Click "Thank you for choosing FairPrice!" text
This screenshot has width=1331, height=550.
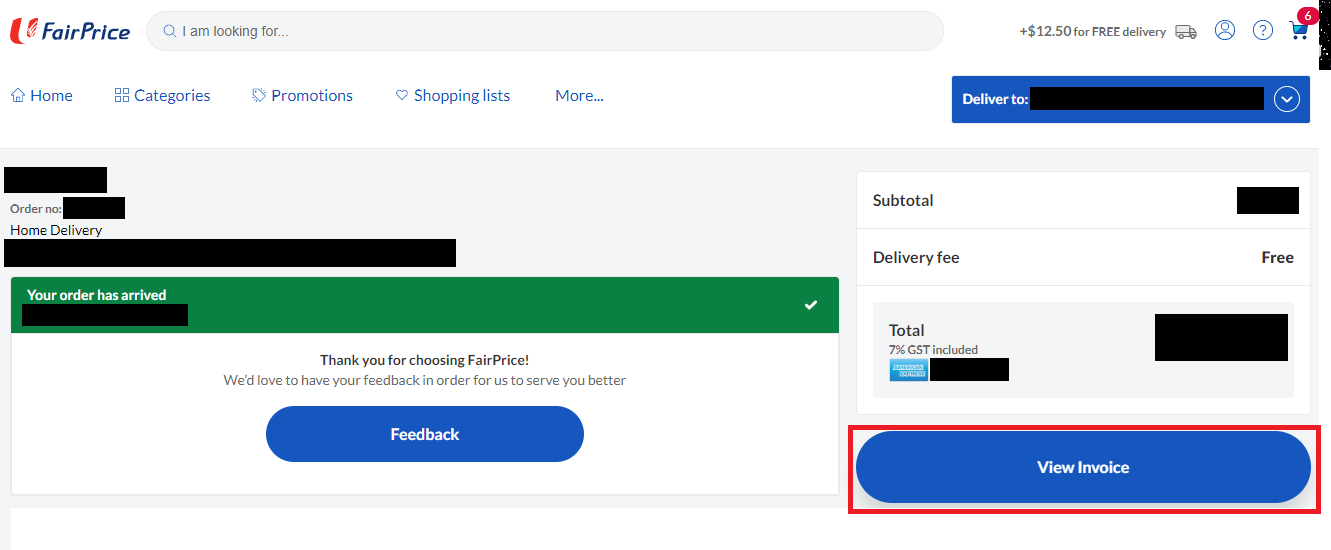tap(425, 360)
